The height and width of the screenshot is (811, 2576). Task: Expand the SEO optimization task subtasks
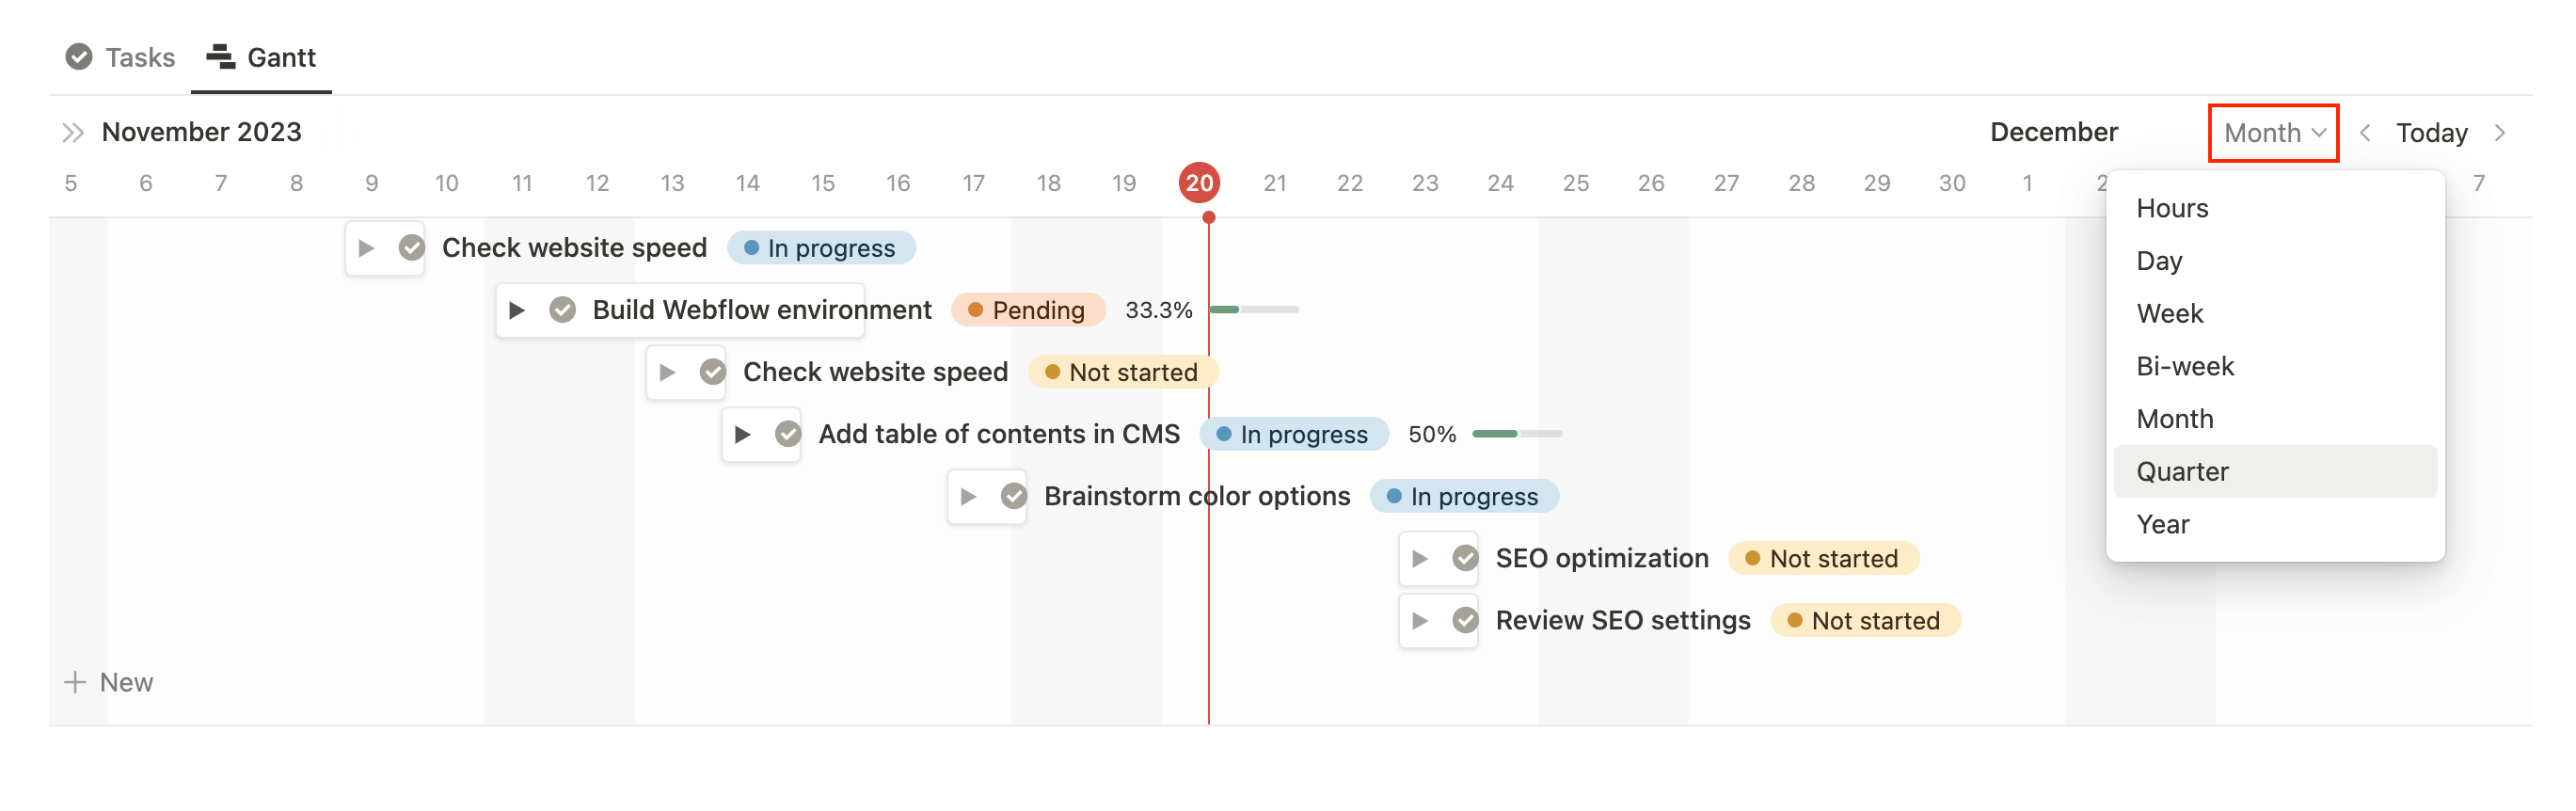click(1418, 558)
